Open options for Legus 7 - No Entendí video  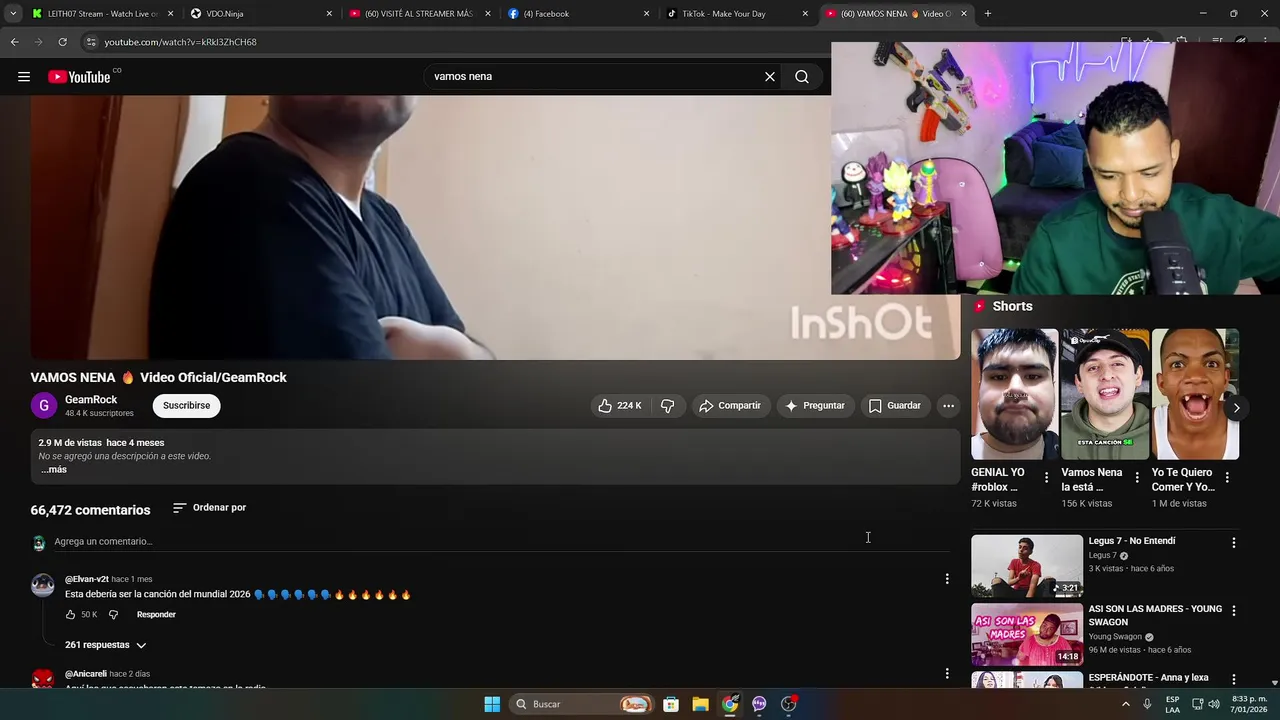1233,542
